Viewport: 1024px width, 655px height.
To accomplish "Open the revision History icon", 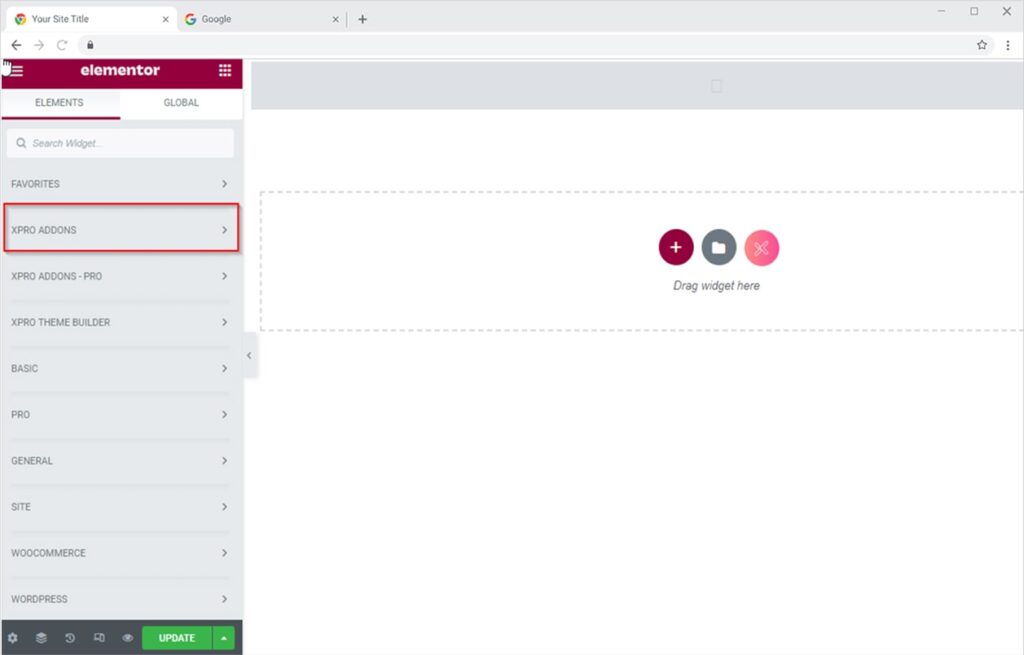I will tap(70, 638).
